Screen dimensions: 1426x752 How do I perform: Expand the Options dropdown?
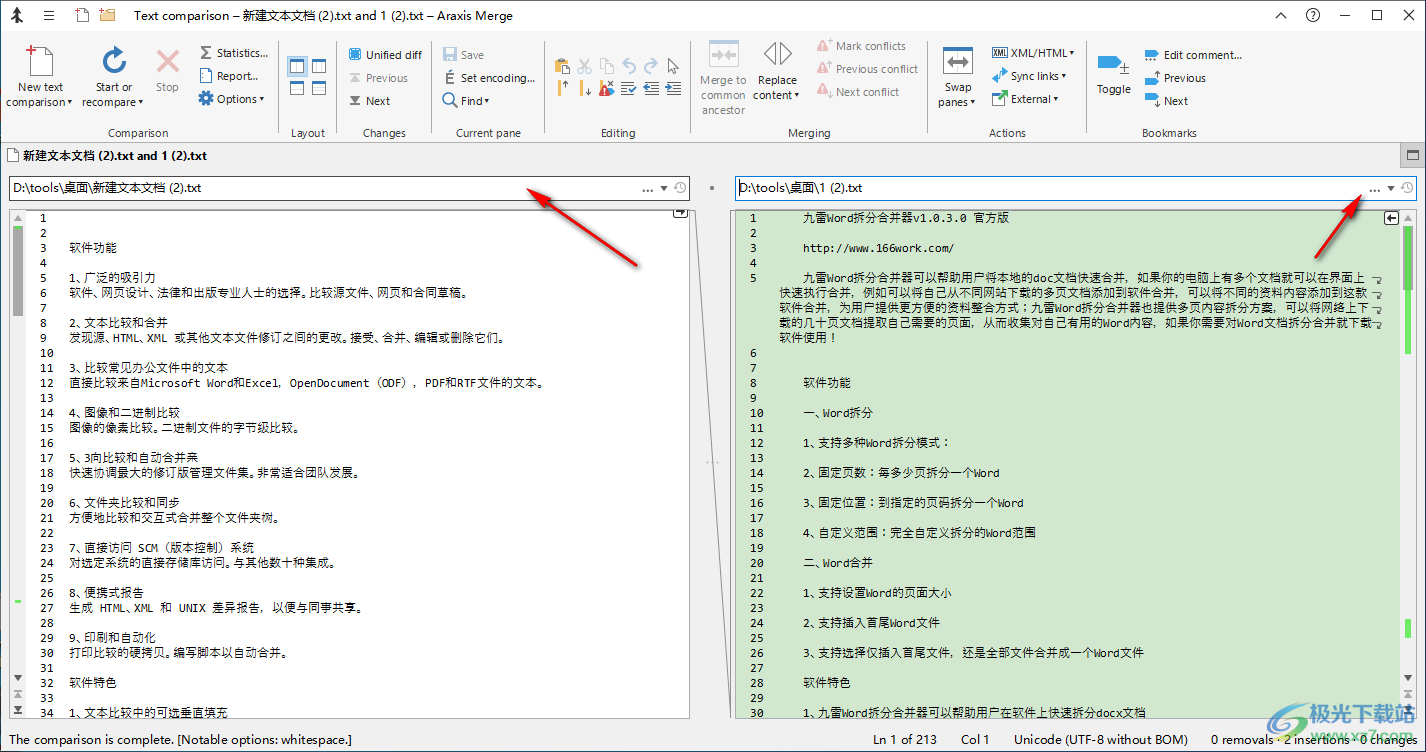point(231,99)
